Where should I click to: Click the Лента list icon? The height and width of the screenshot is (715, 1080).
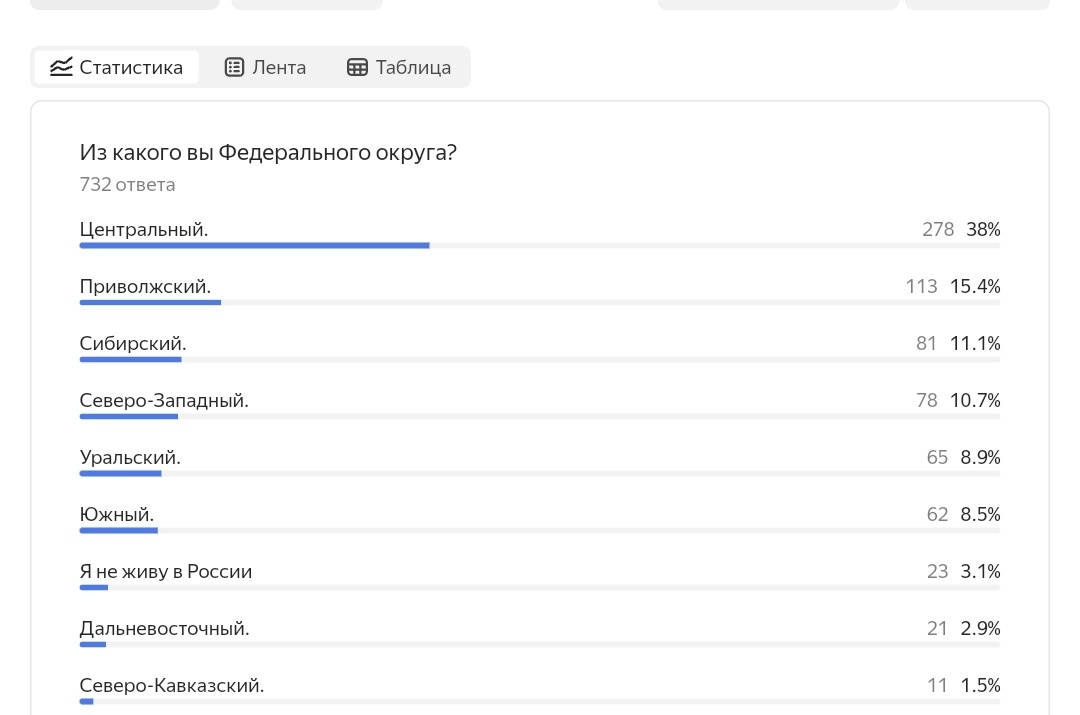234,68
